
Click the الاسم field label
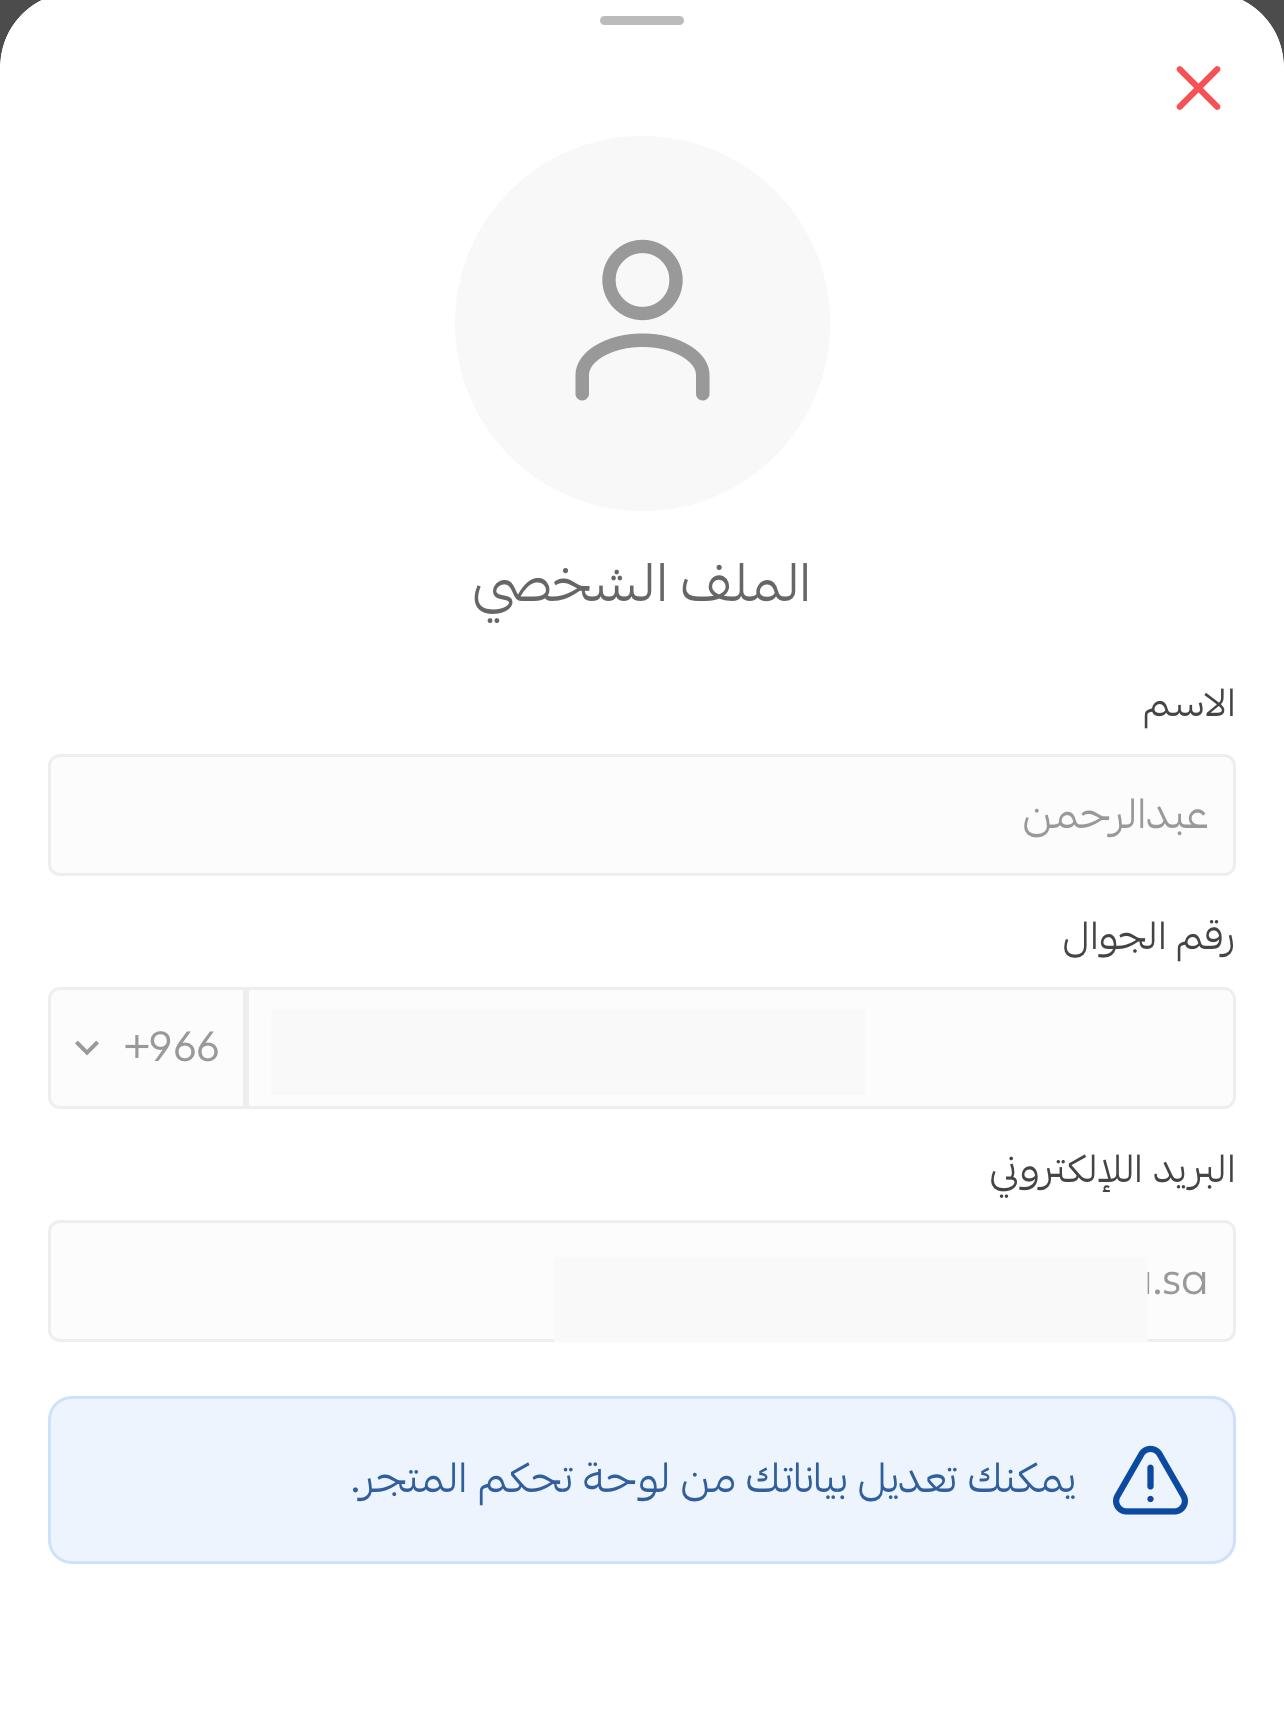pos(1189,705)
